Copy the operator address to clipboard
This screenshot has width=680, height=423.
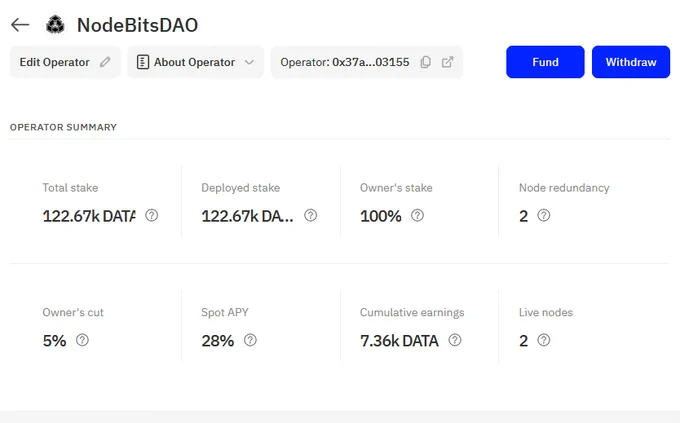click(425, 62)
